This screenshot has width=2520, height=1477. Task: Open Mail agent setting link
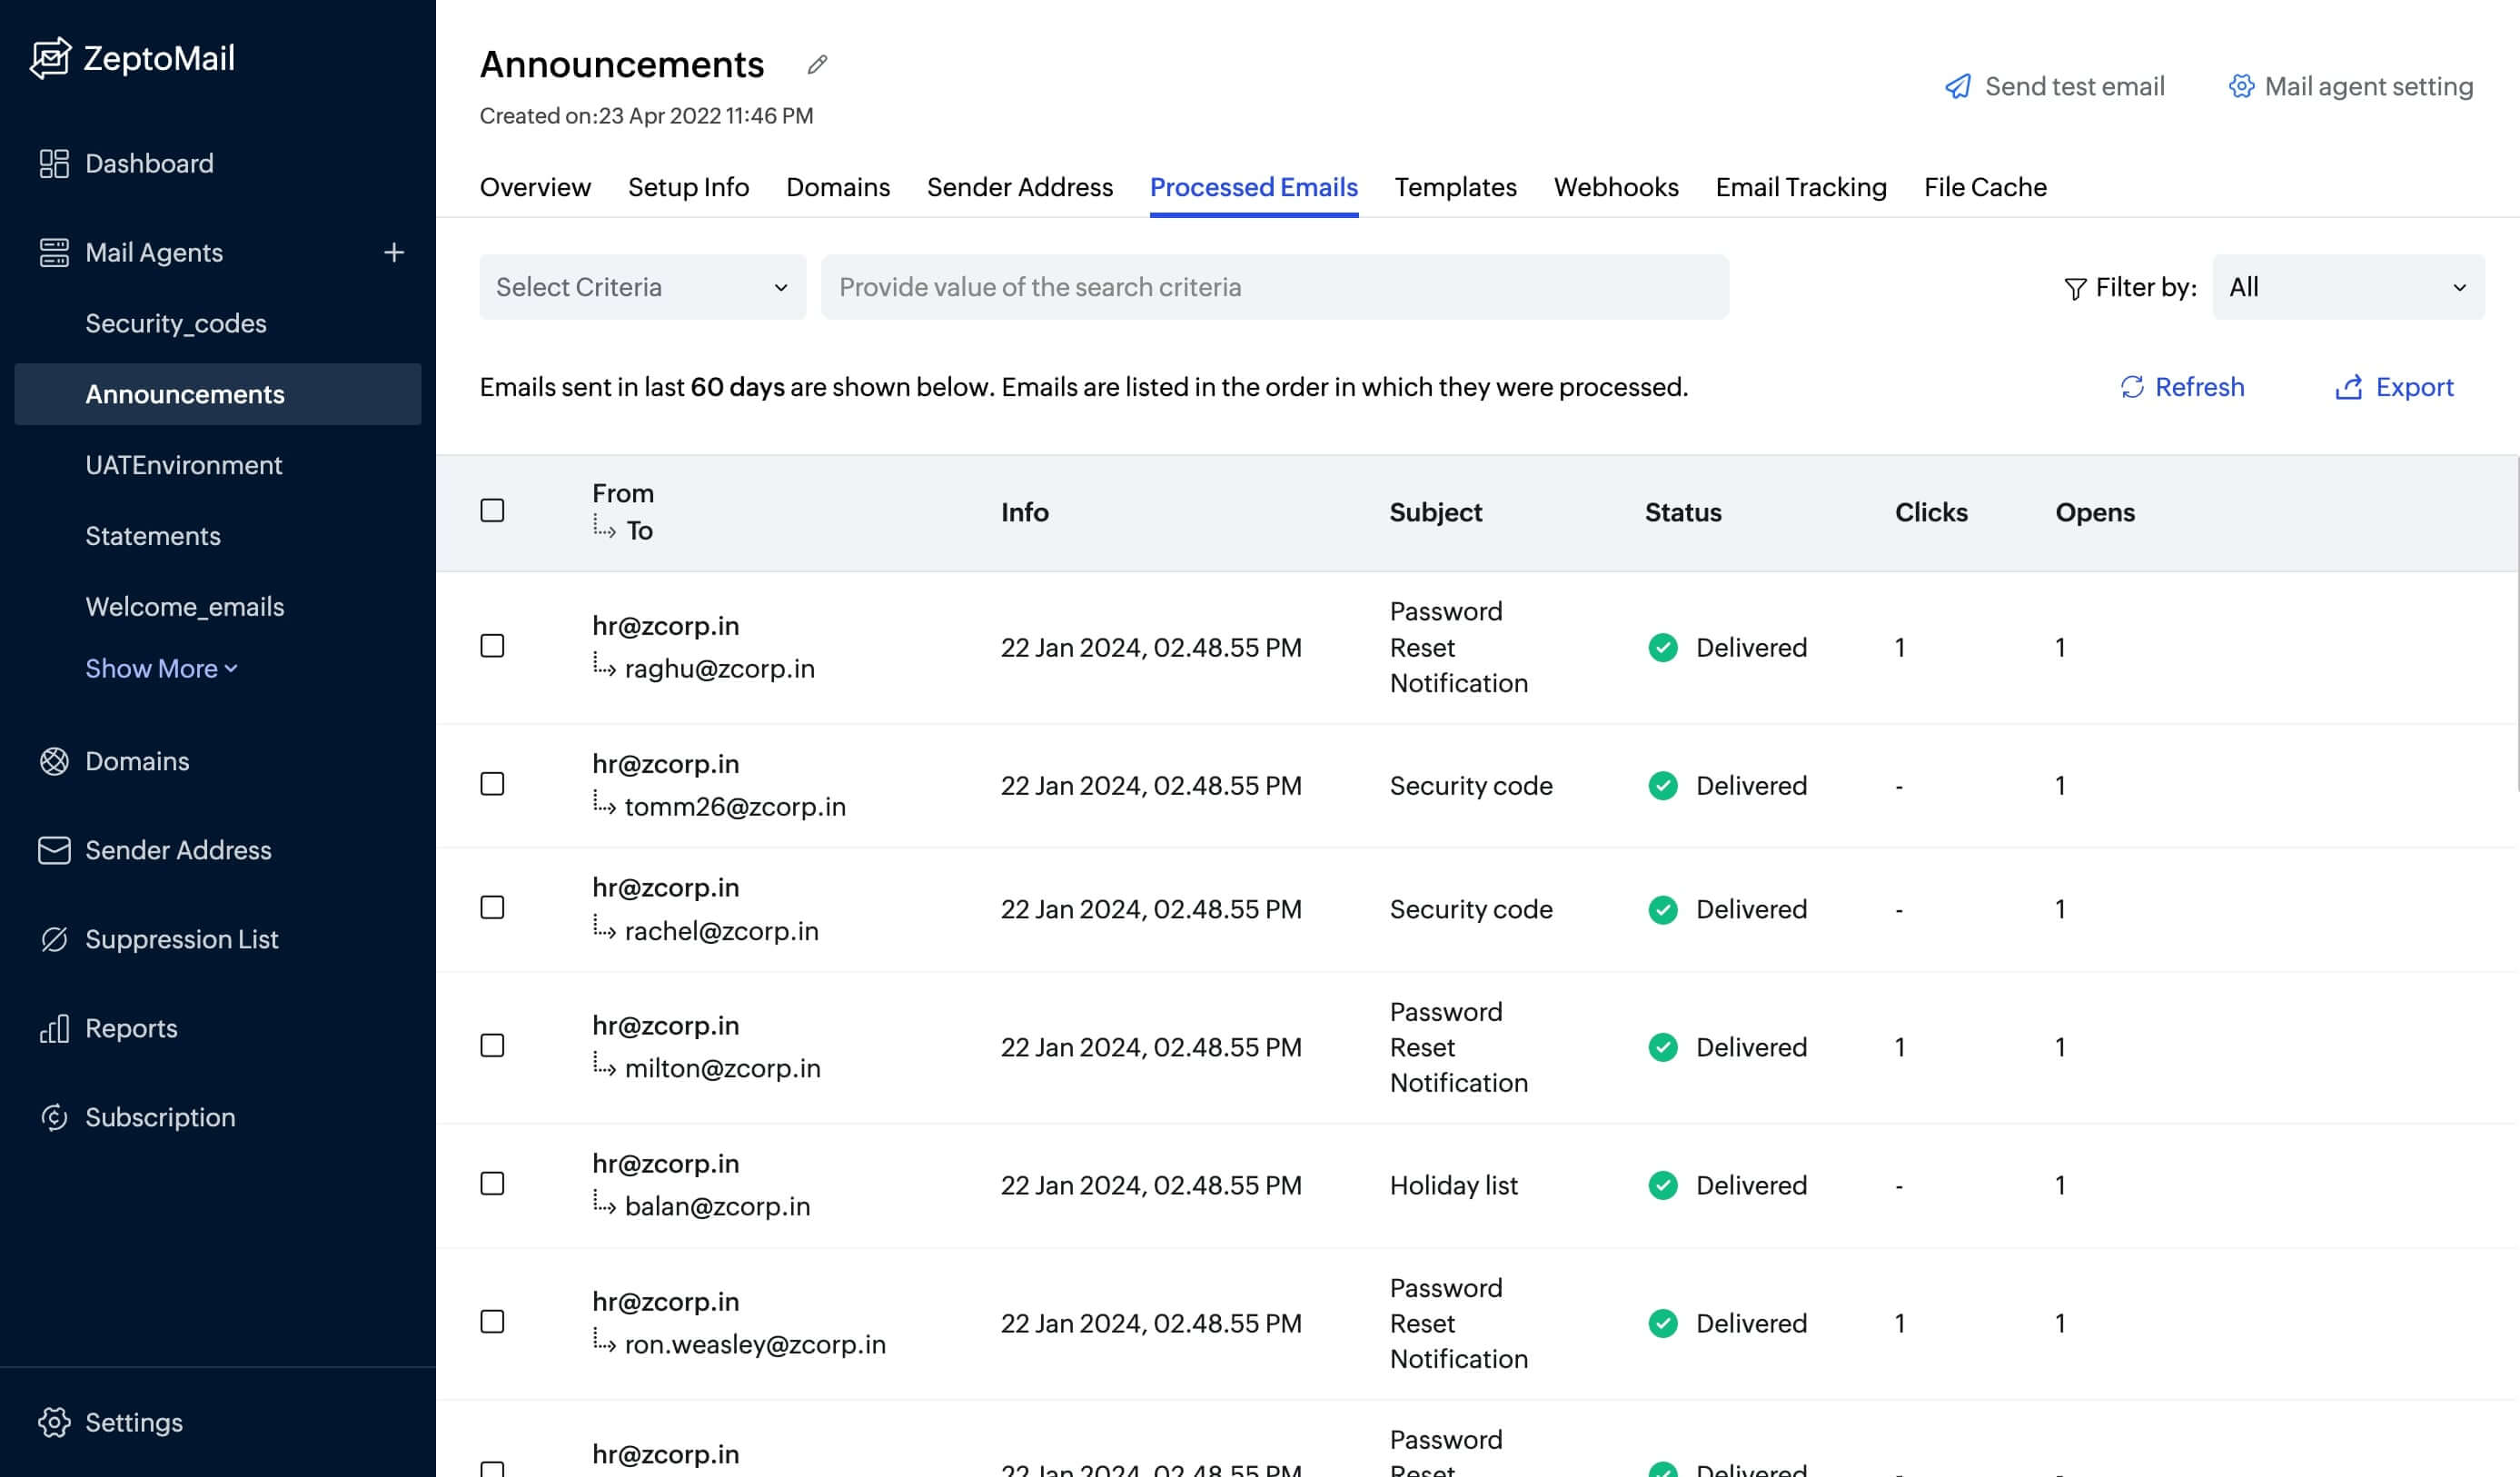coord(2351,87)
